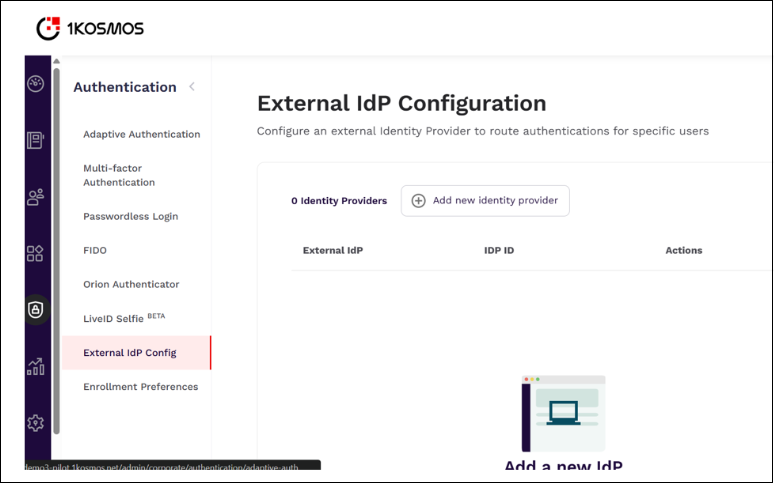774x483 pixels.
Task: Collapse the Authentication panel chevron
Action: click(192, 87)
